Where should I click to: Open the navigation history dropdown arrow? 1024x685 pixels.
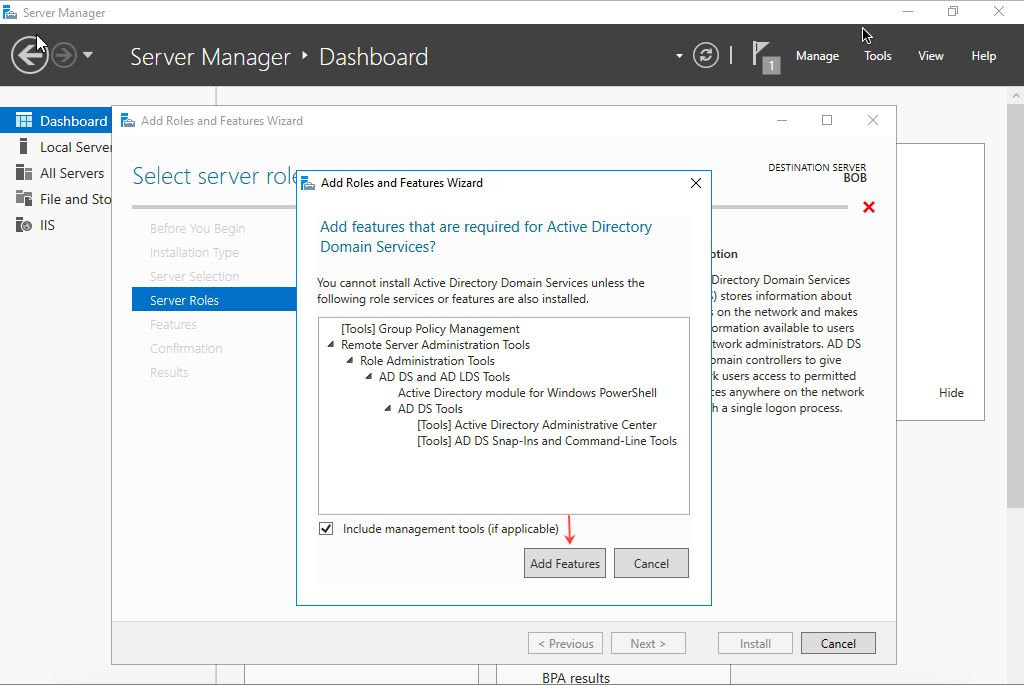click(x=88, y=55)
